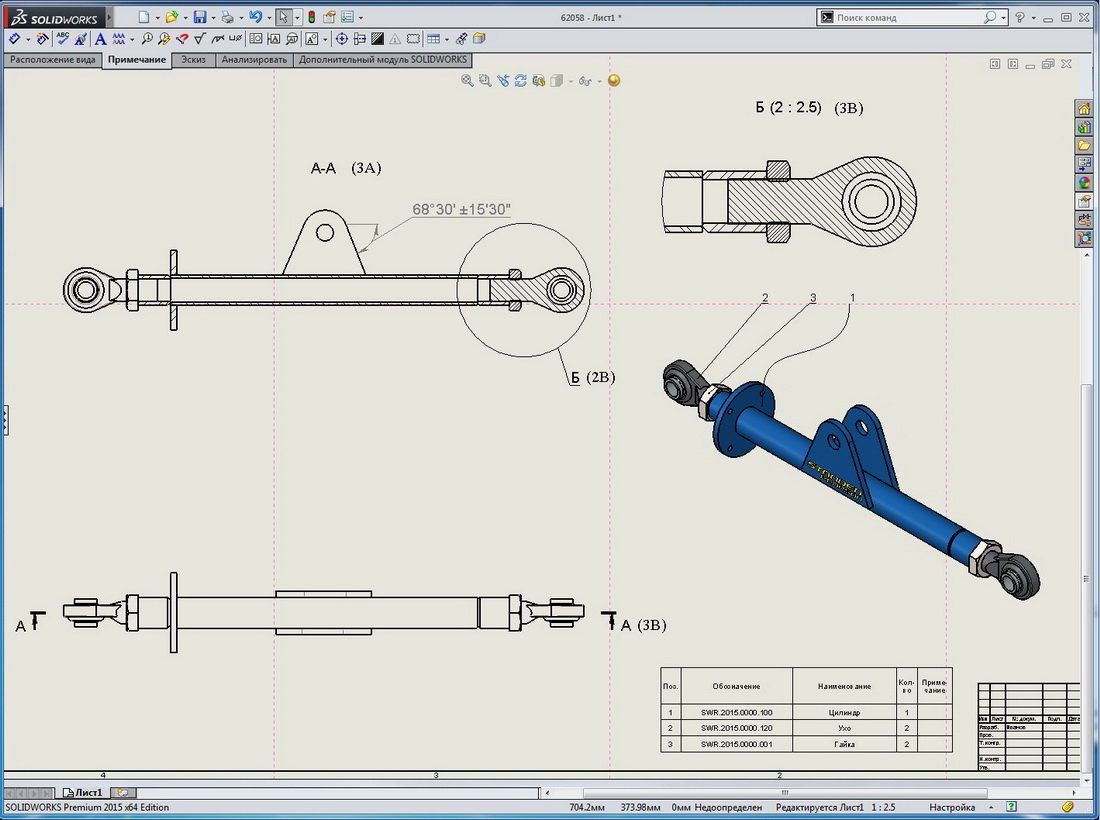This screenshot has height=820, width=1100.
Task: Select the Лист1 sheet tab
Action: click(83, 793)
